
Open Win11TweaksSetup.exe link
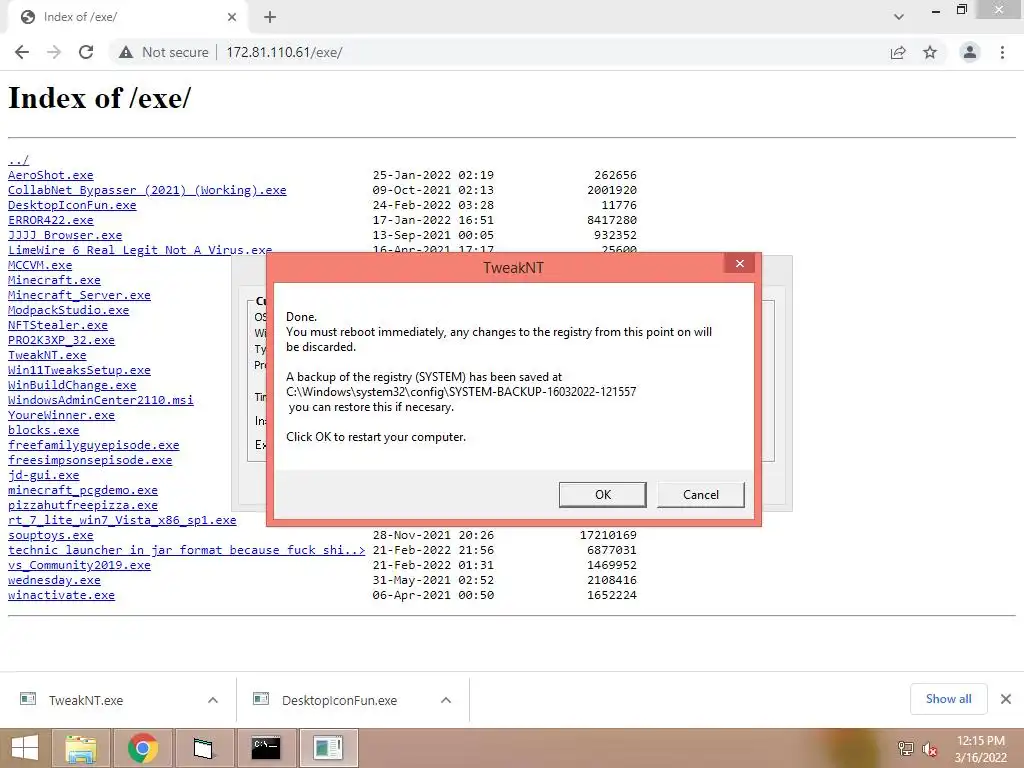click(x=79, y=370)
